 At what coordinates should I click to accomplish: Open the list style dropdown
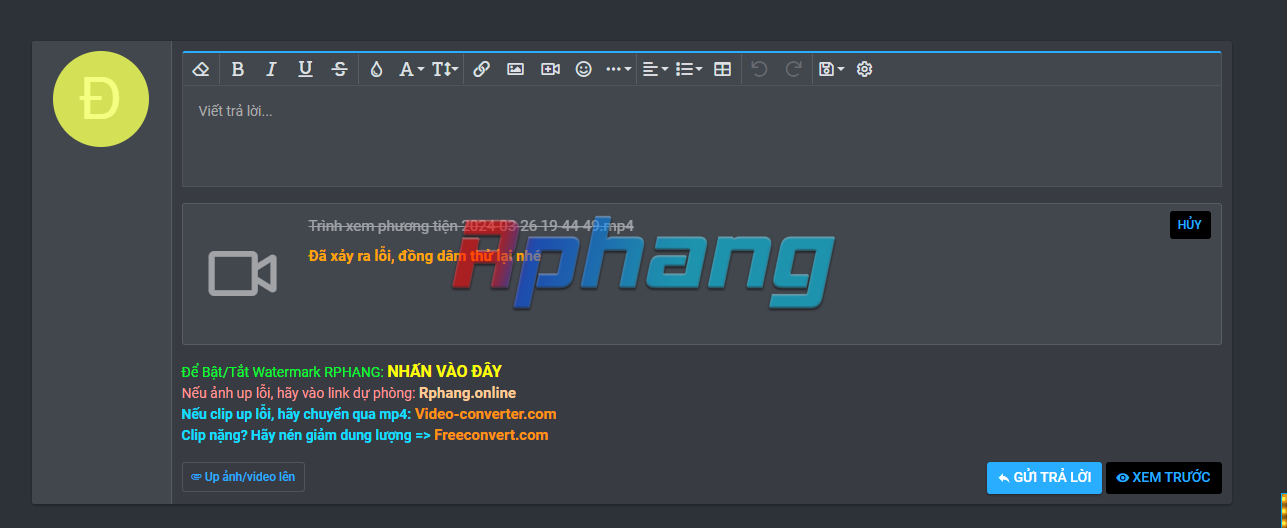point(689,69)
